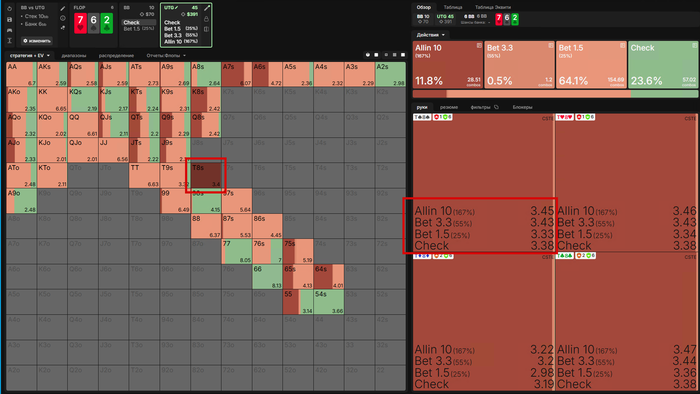Screen dimensions: 700x394
Task: Click the tag icon next to фильтры
Action: click(496, 107)
